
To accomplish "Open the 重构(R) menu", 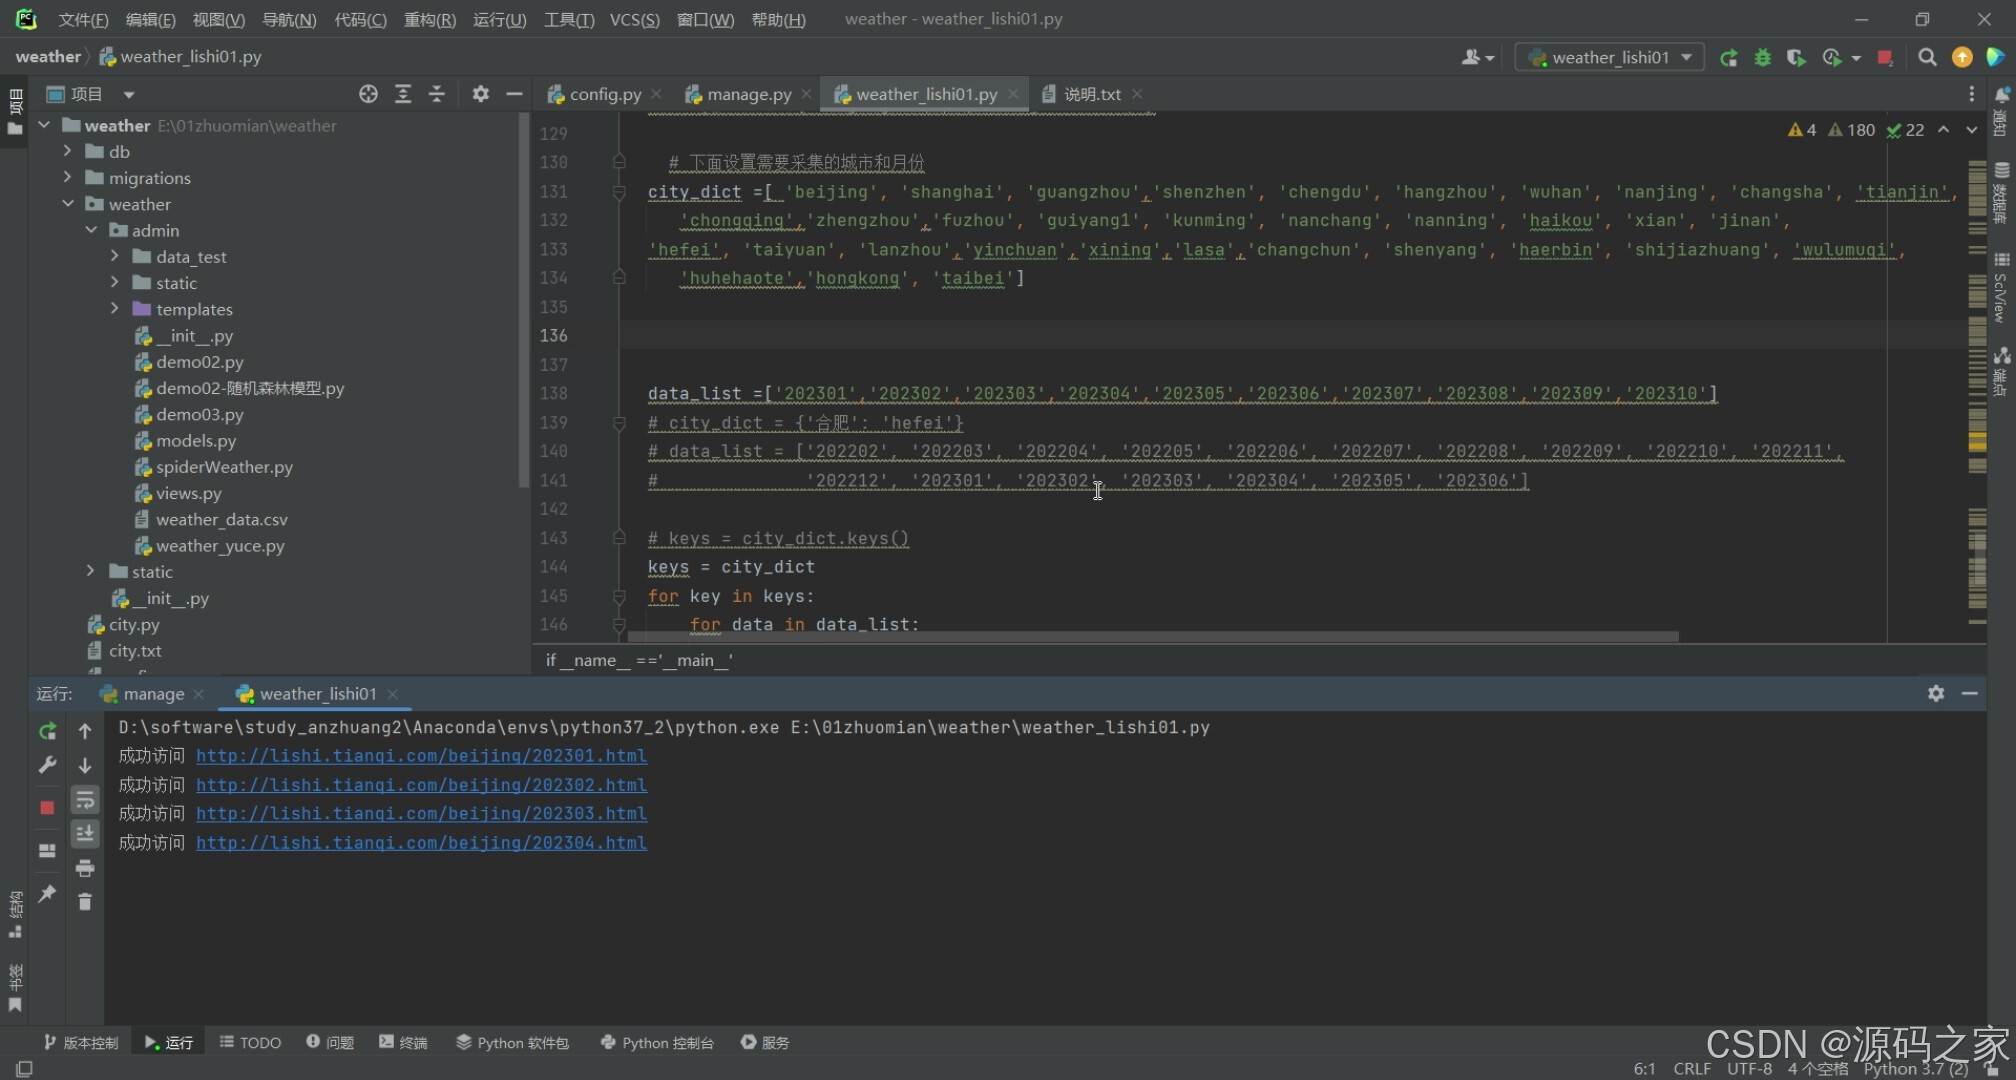I will 429,20.
